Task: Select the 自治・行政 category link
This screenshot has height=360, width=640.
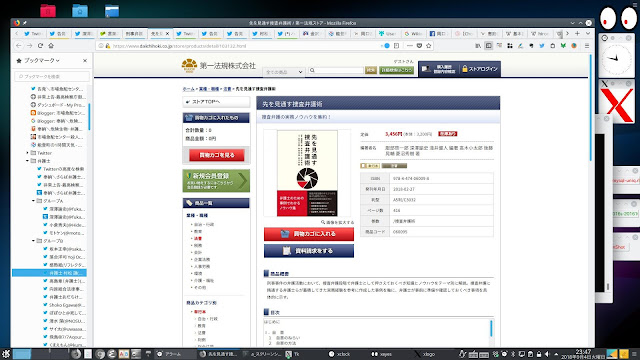Action: [204, 224]
